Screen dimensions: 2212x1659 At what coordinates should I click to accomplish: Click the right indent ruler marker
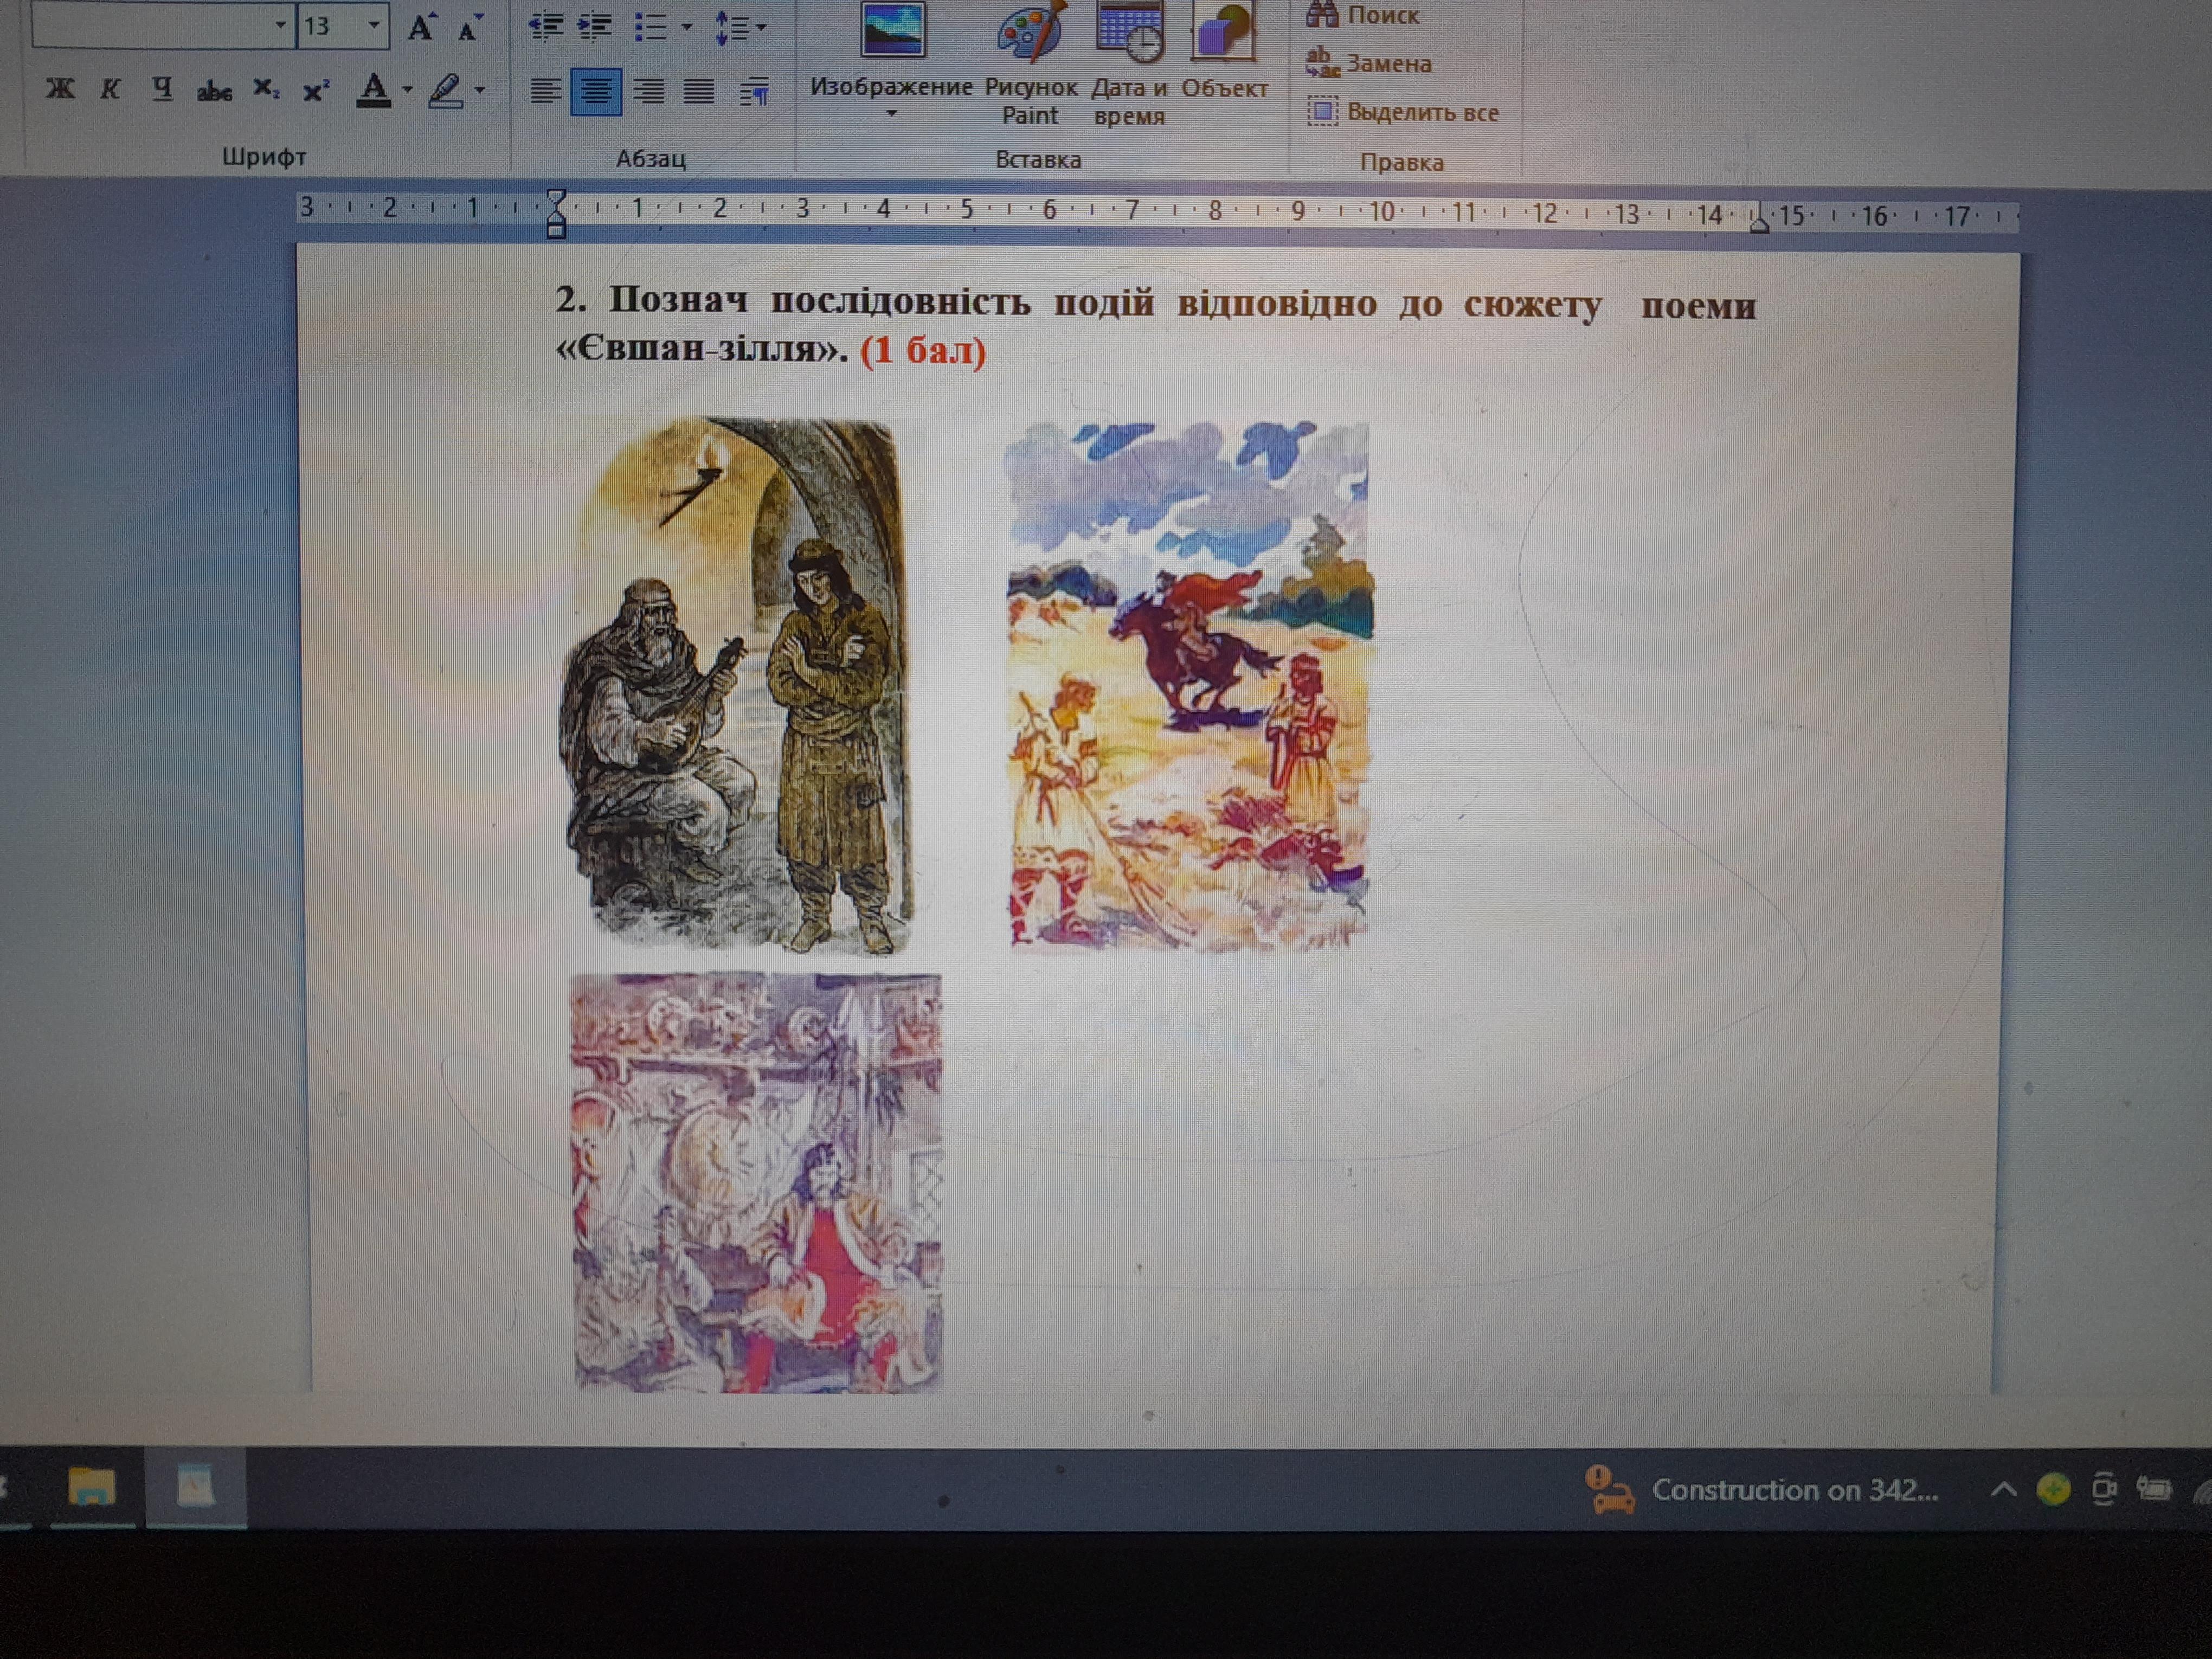(1760, 223)
